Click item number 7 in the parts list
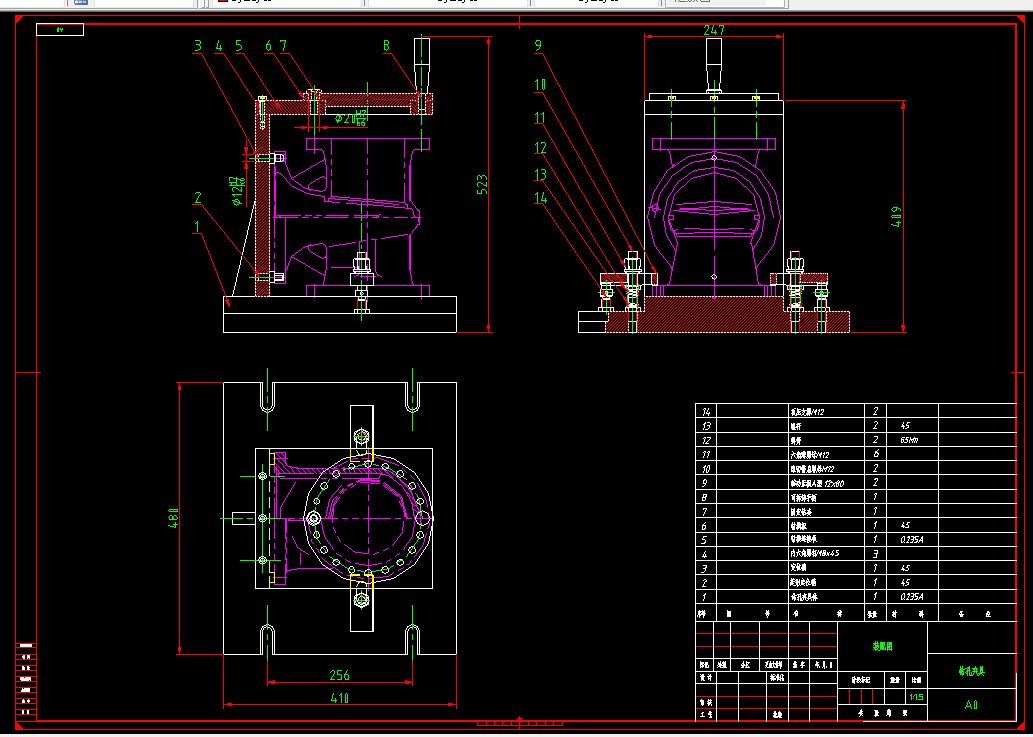The image size is (1033, 737). pos(704,511)
